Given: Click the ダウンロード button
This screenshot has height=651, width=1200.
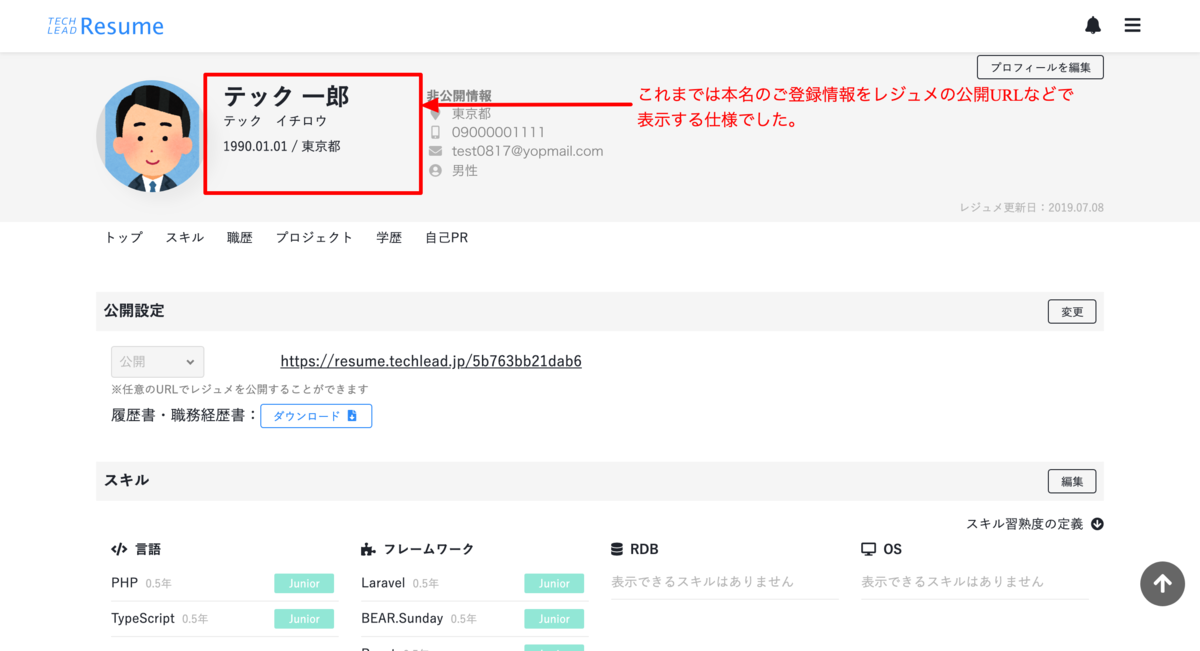Looking at the screenshot, I should tap(316, 416).
